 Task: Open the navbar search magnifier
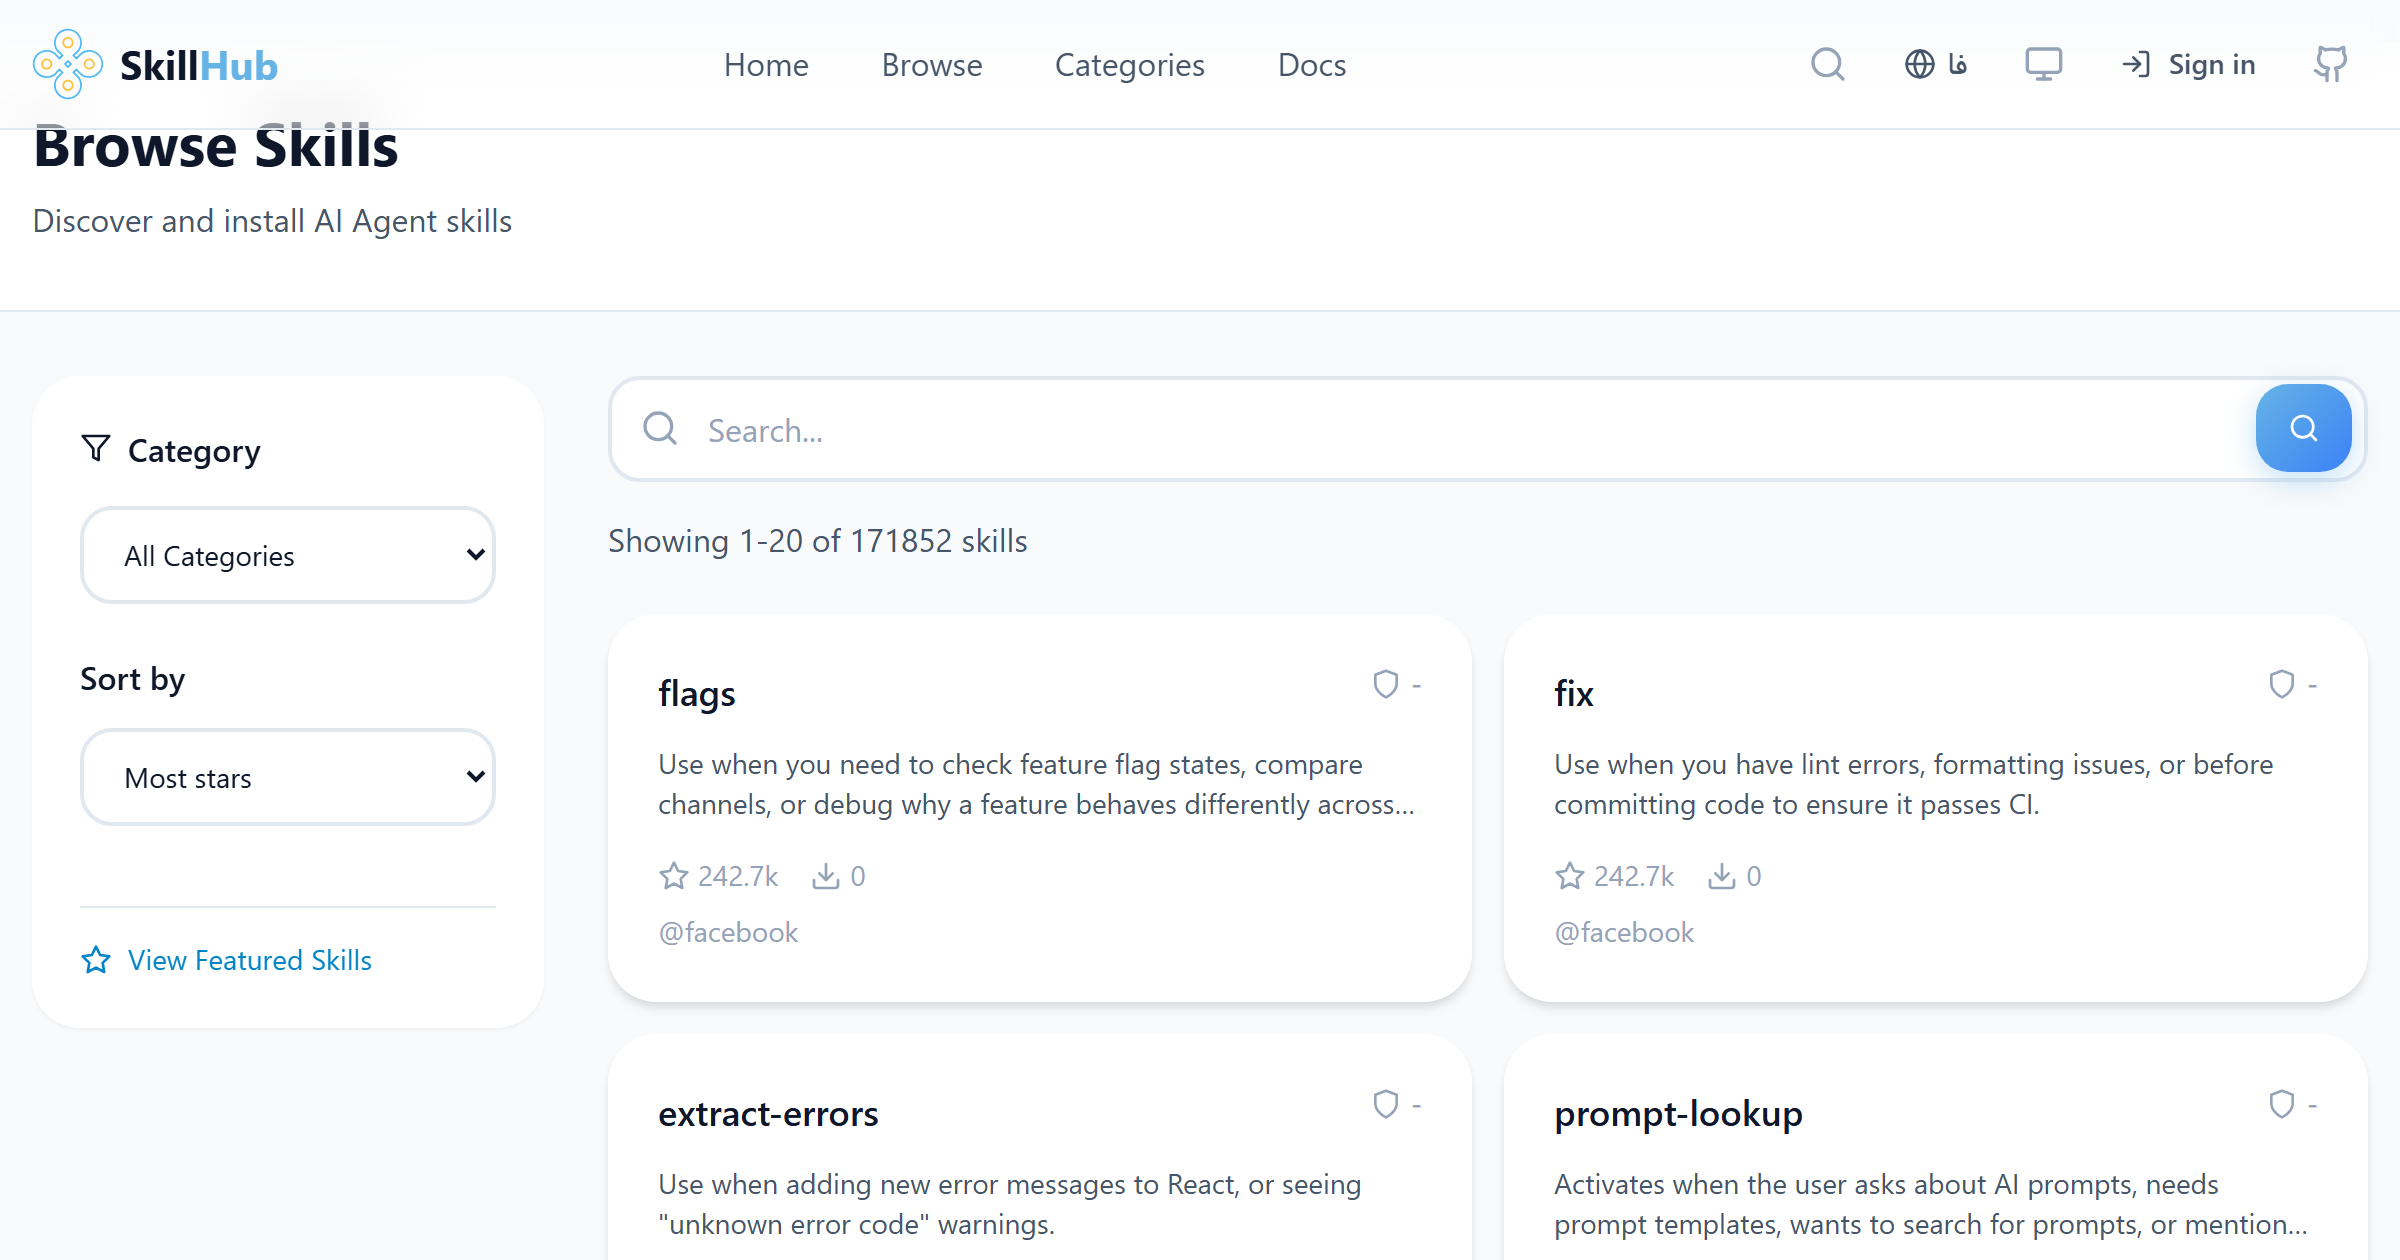pyautogui.click(x=1827, y=63)
